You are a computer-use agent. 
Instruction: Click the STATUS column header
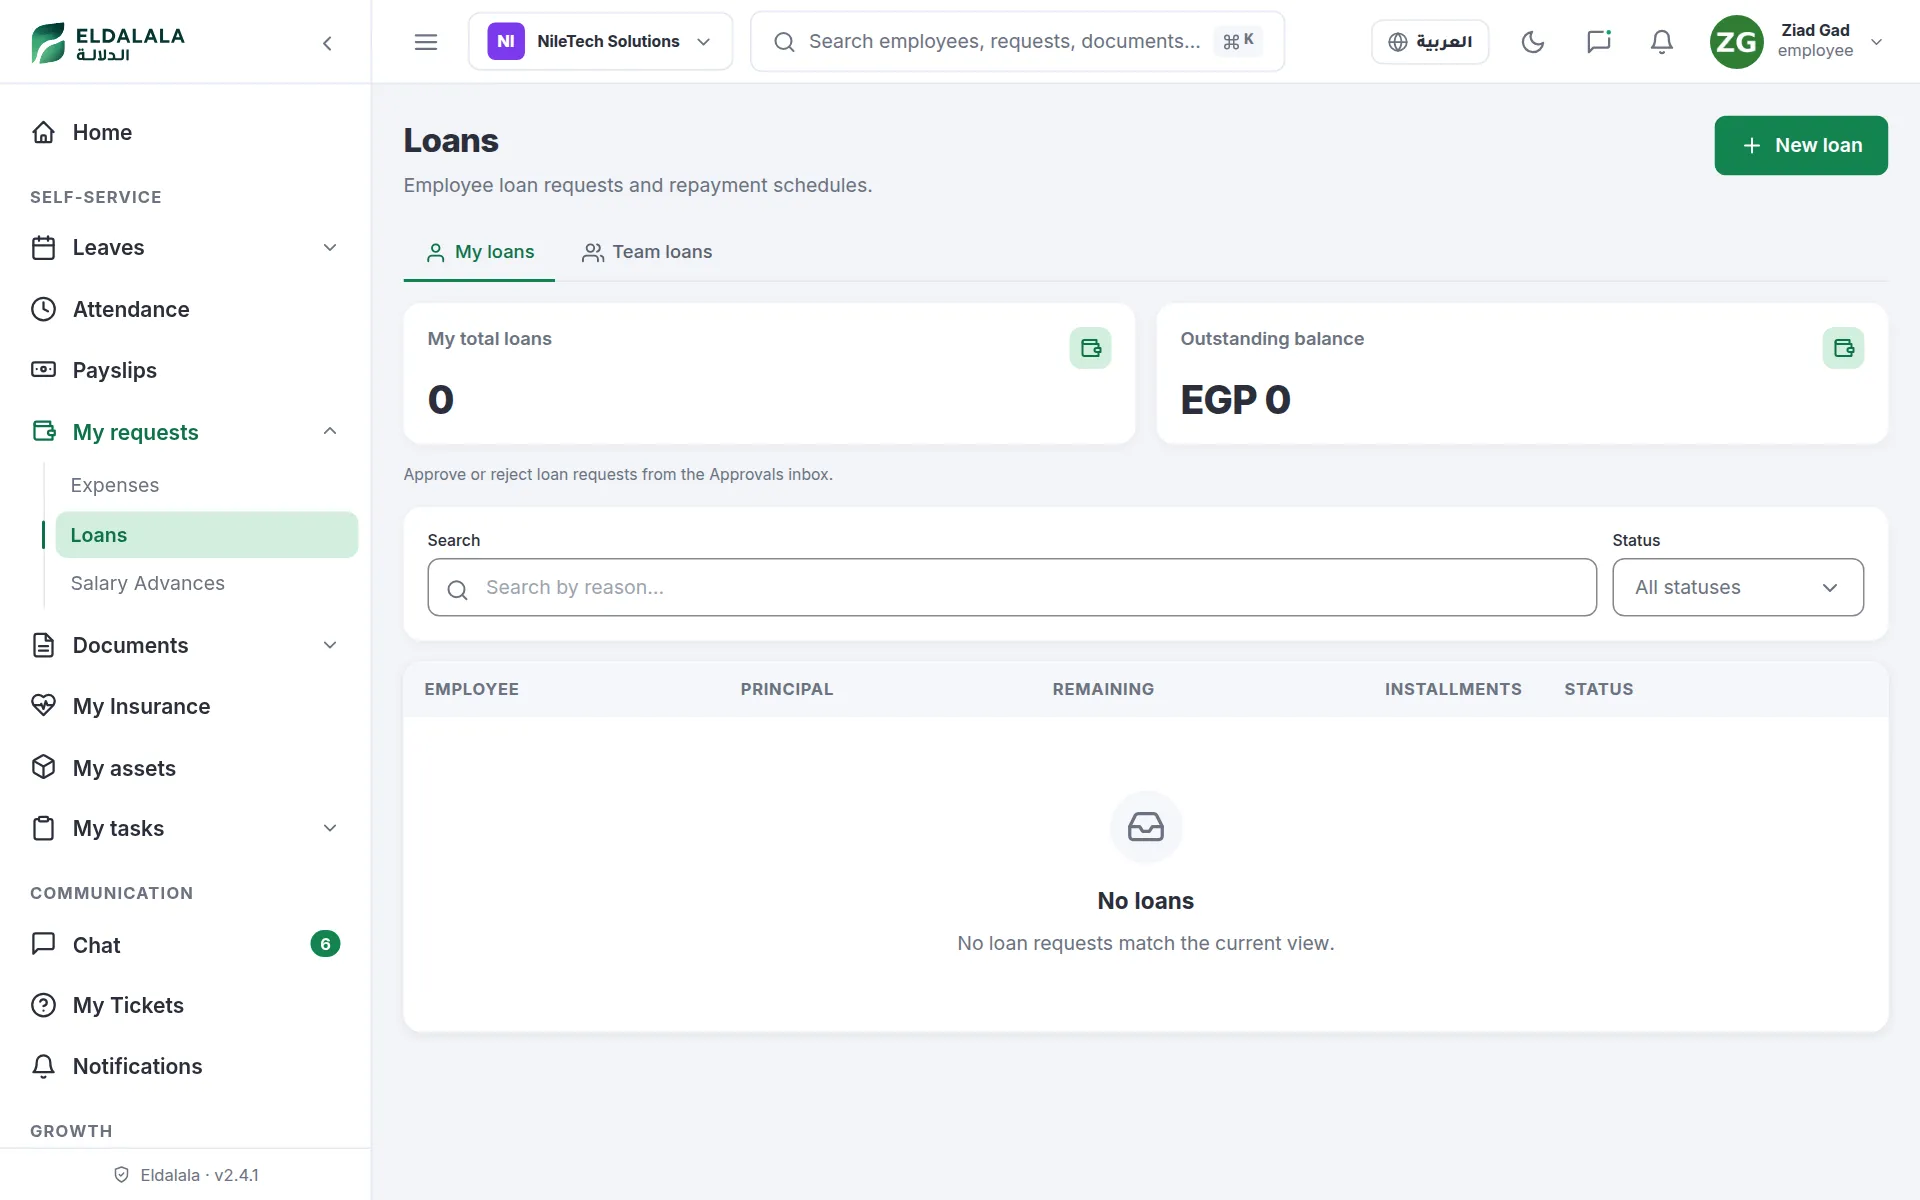[1599, 689]
